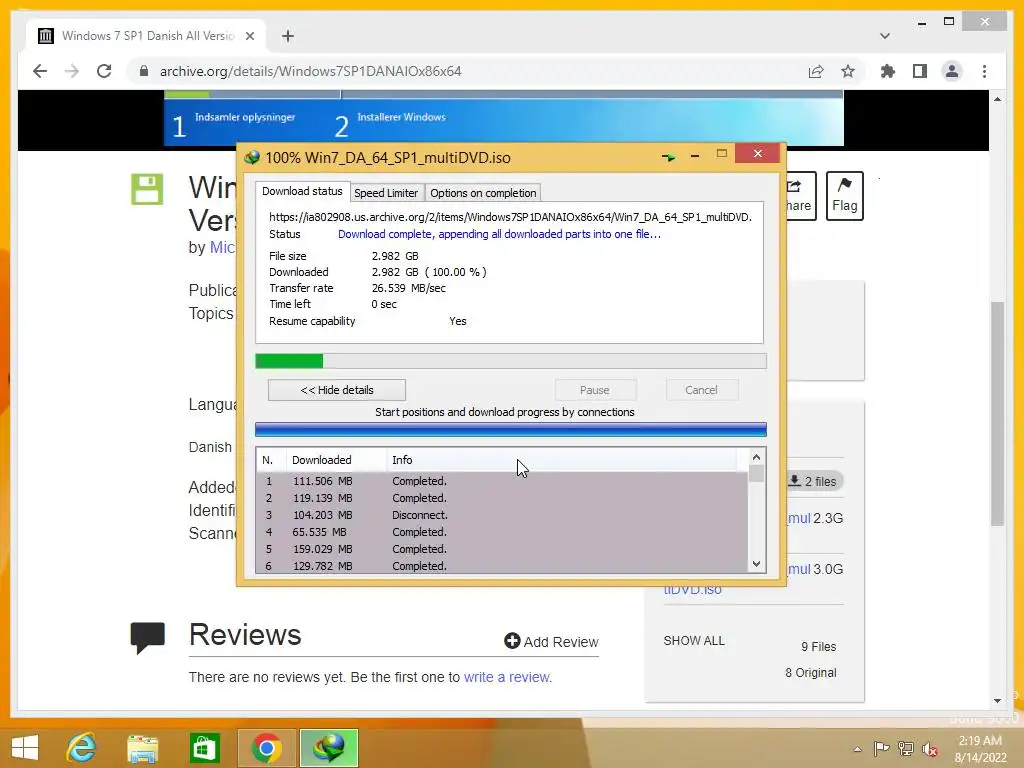Select the Windows 7 SP1 Danish tab
Screen dimensions: 1024x768
[x=147, y=36]
